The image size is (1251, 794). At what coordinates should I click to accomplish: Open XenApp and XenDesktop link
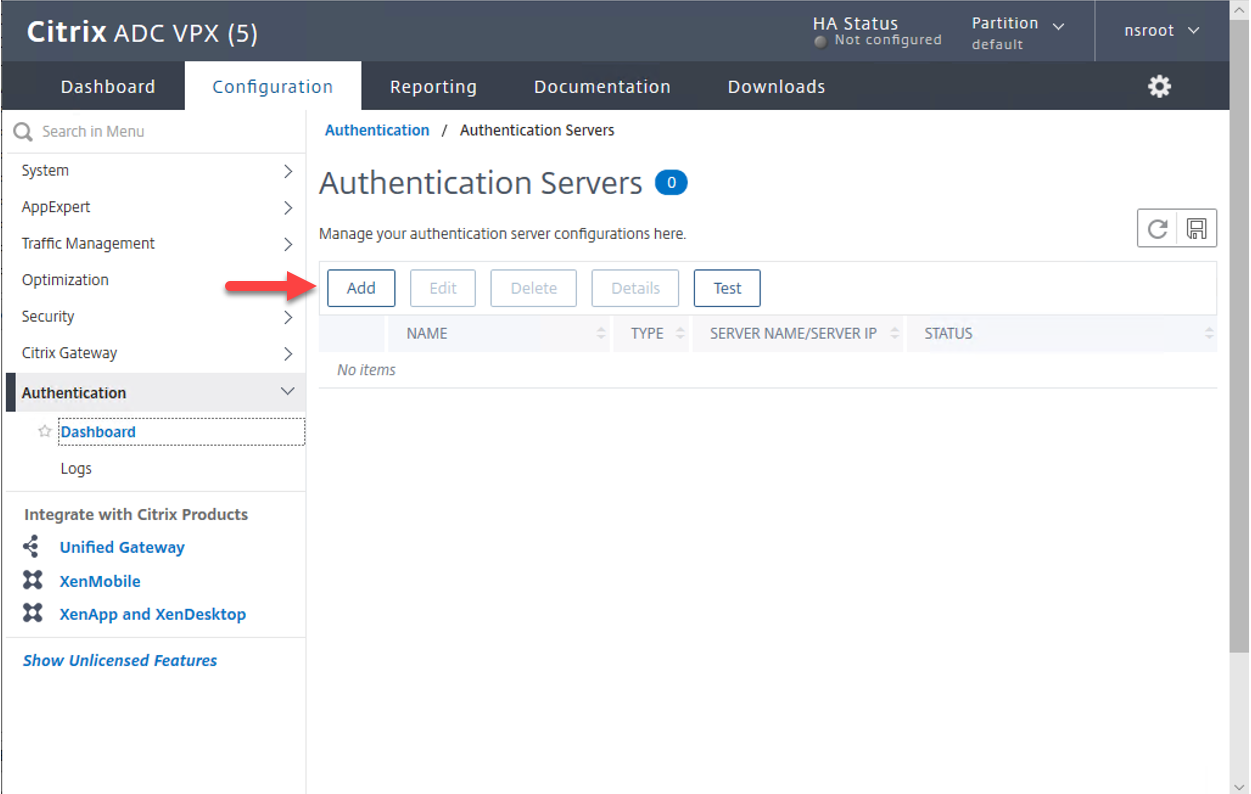pos(153,614)
